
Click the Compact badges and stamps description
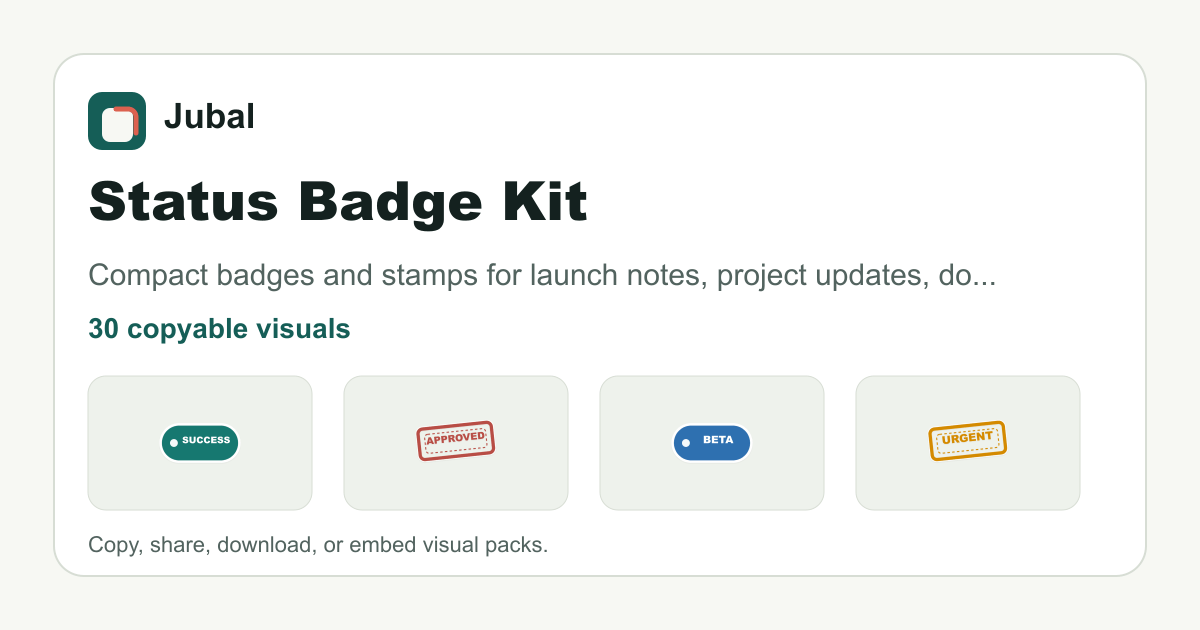542,276
